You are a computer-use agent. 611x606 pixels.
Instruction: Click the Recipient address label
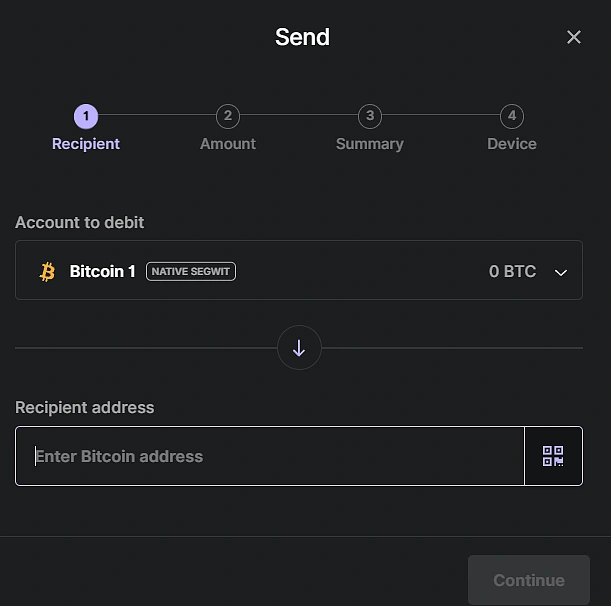(85, 407)
